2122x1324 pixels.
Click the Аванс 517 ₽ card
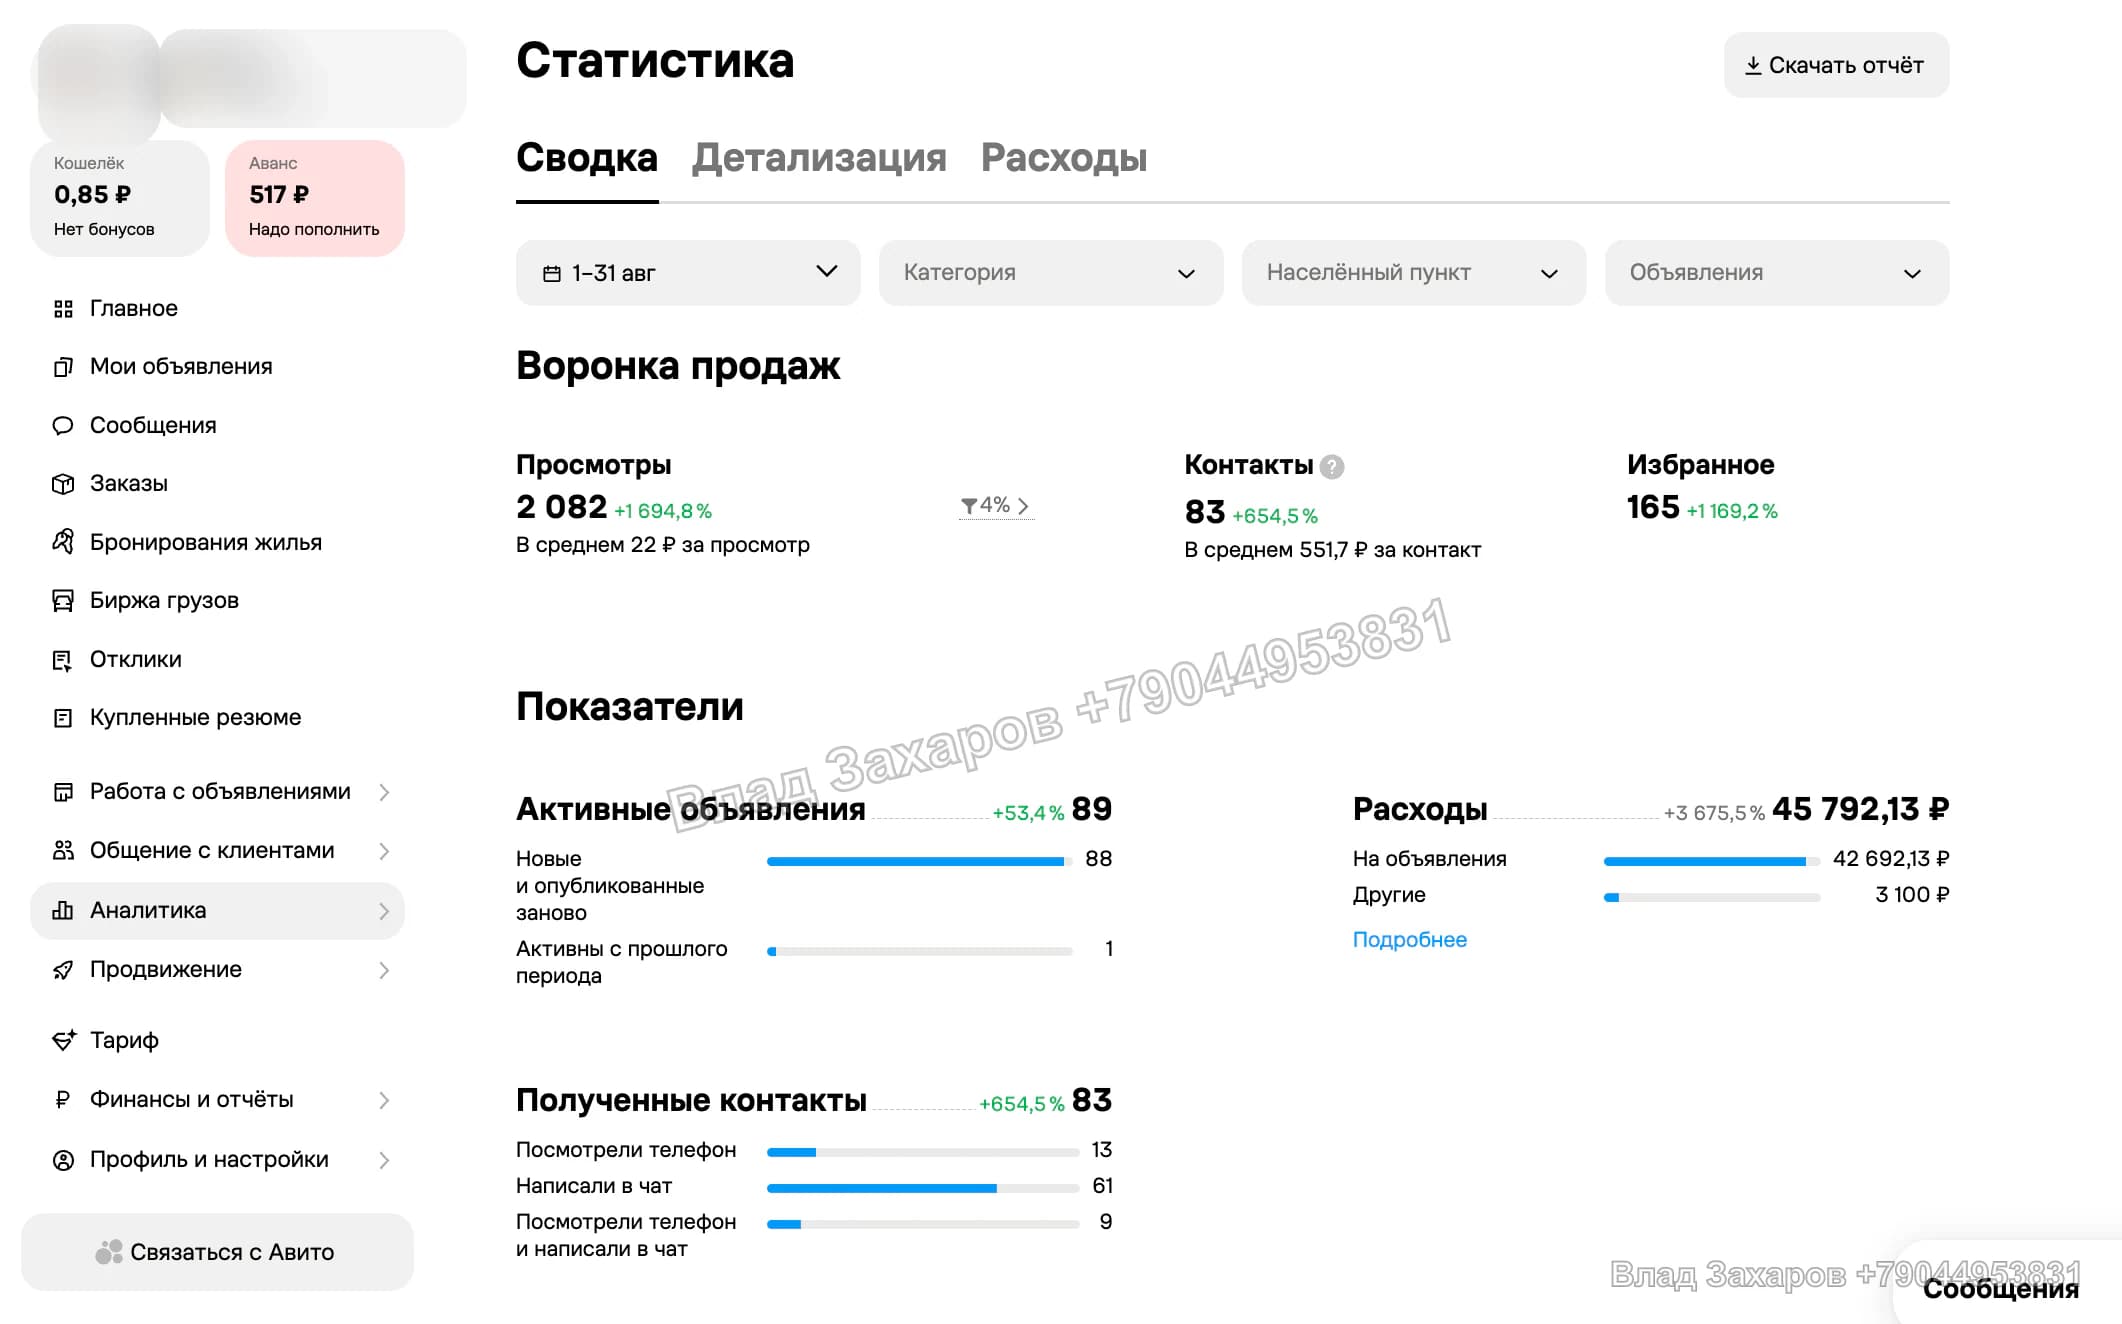pyautogui.click(x=315, y=198)
